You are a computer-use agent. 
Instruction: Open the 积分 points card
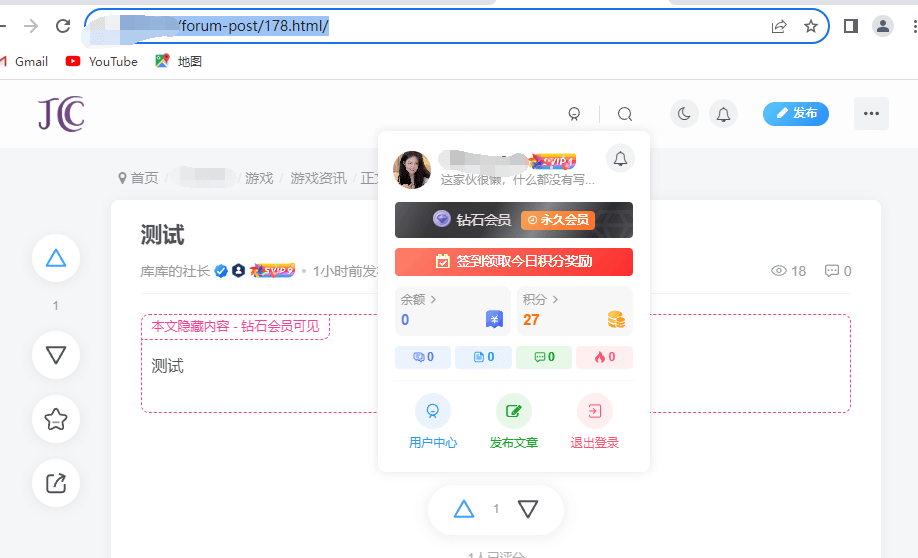(574, 310)
